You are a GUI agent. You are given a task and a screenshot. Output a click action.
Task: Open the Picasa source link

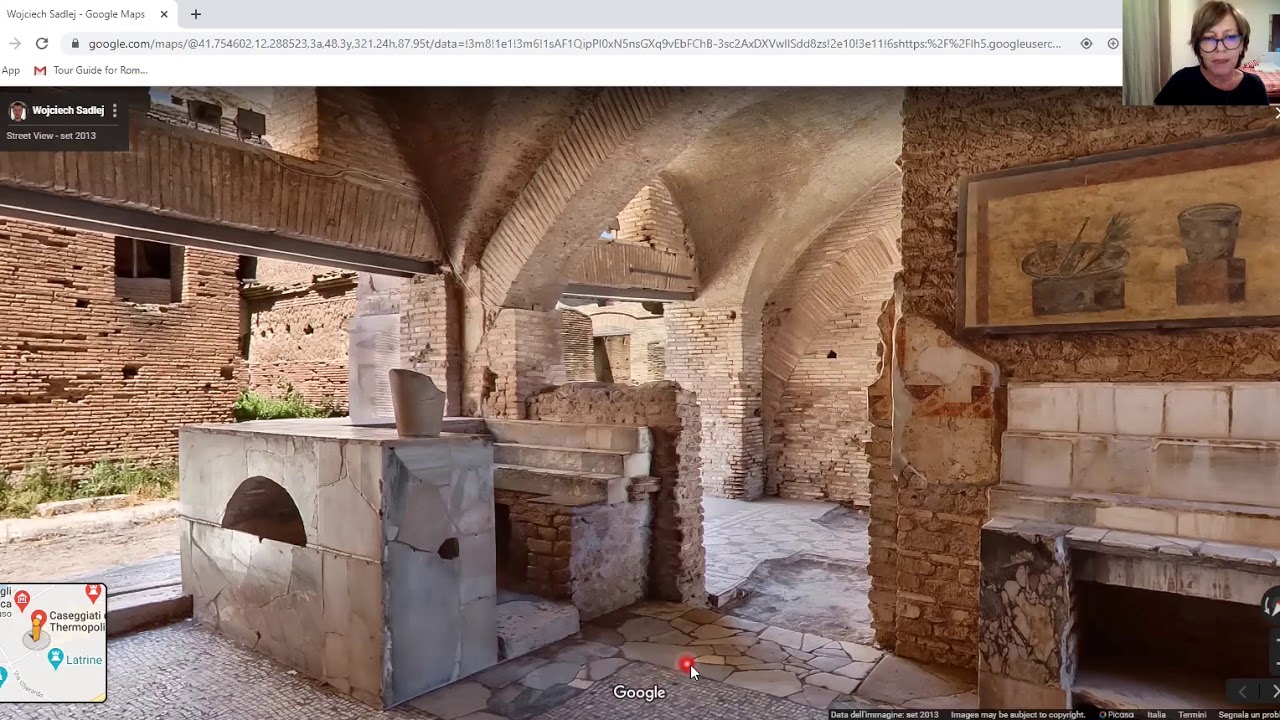[x=1117, y=715]
